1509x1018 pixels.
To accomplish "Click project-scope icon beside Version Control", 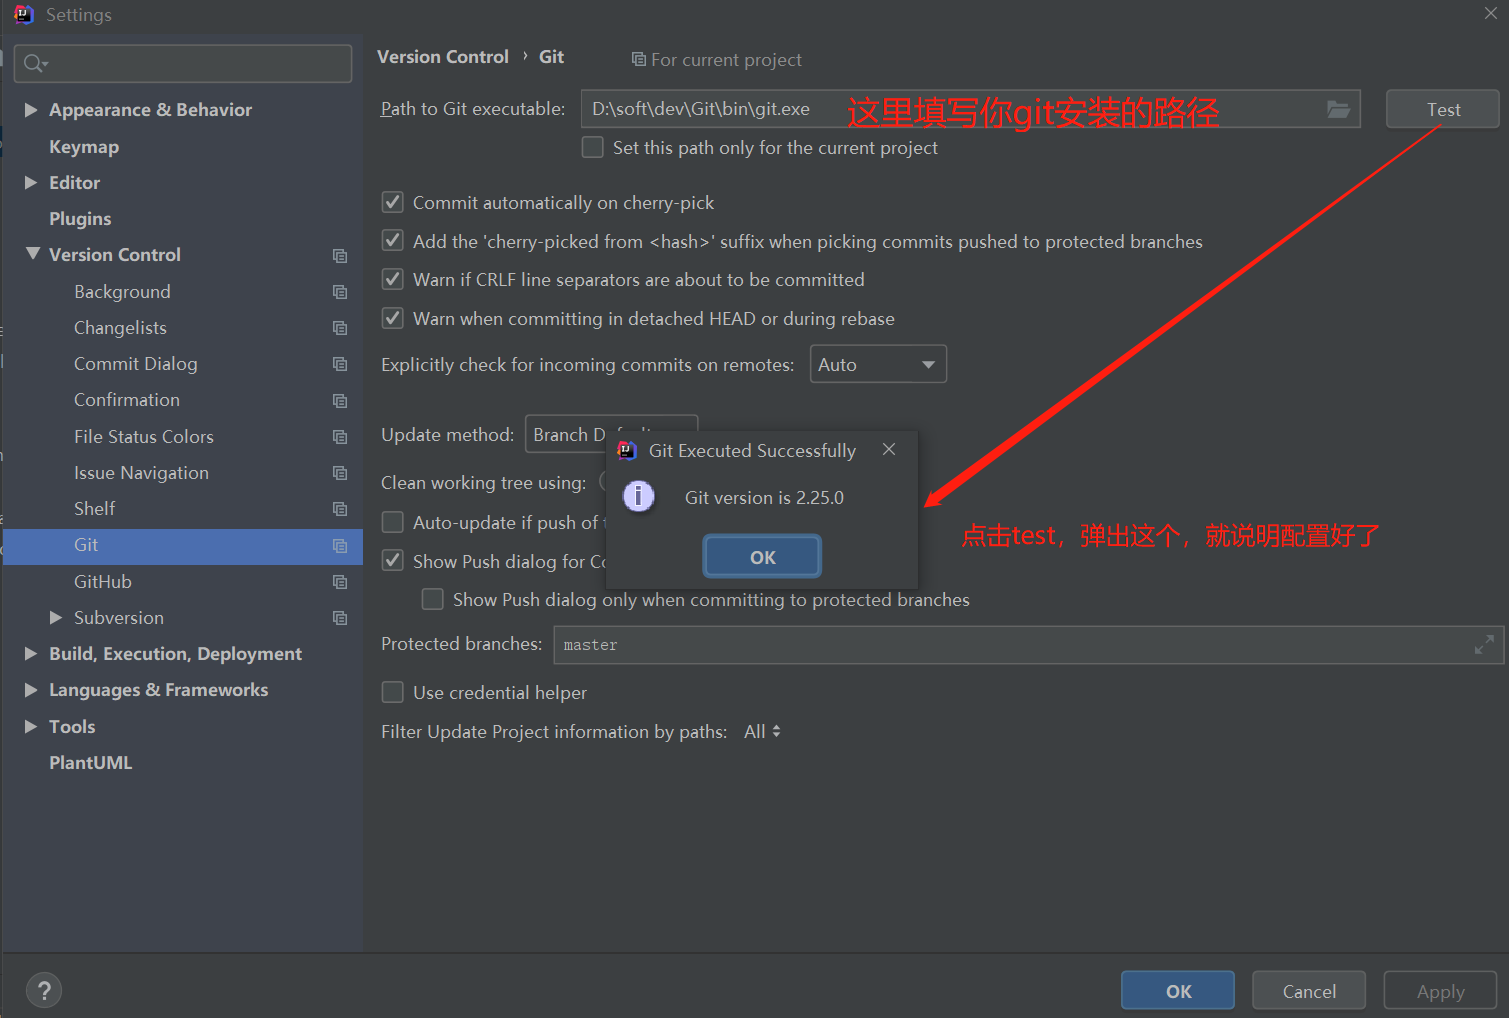I will click(x=339, y=255).
